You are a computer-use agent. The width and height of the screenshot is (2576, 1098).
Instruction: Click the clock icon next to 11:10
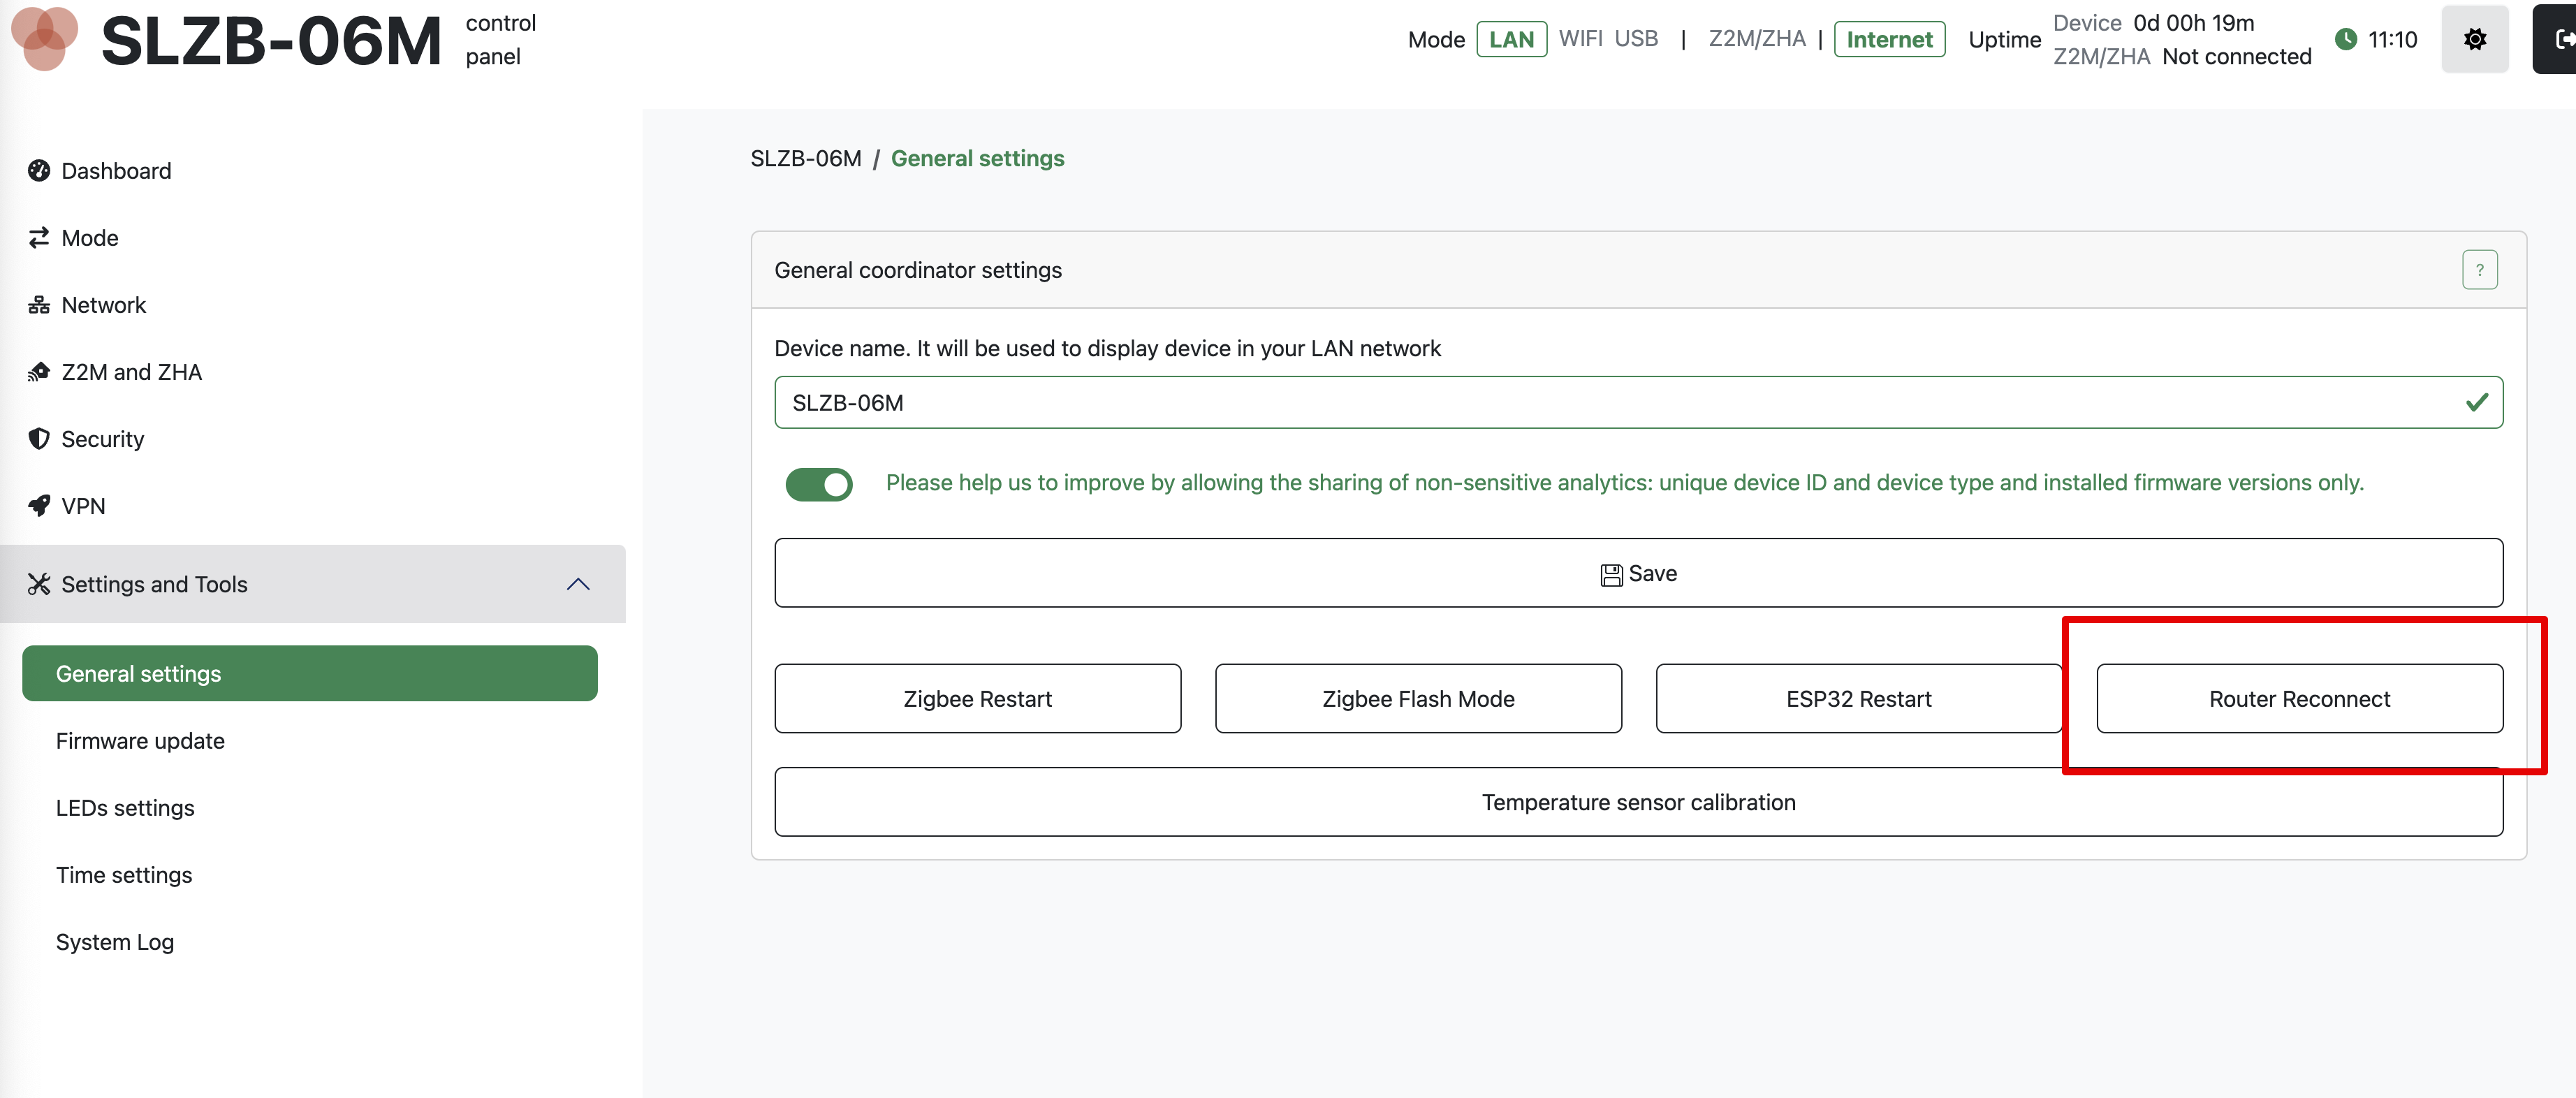point(2346,39)
